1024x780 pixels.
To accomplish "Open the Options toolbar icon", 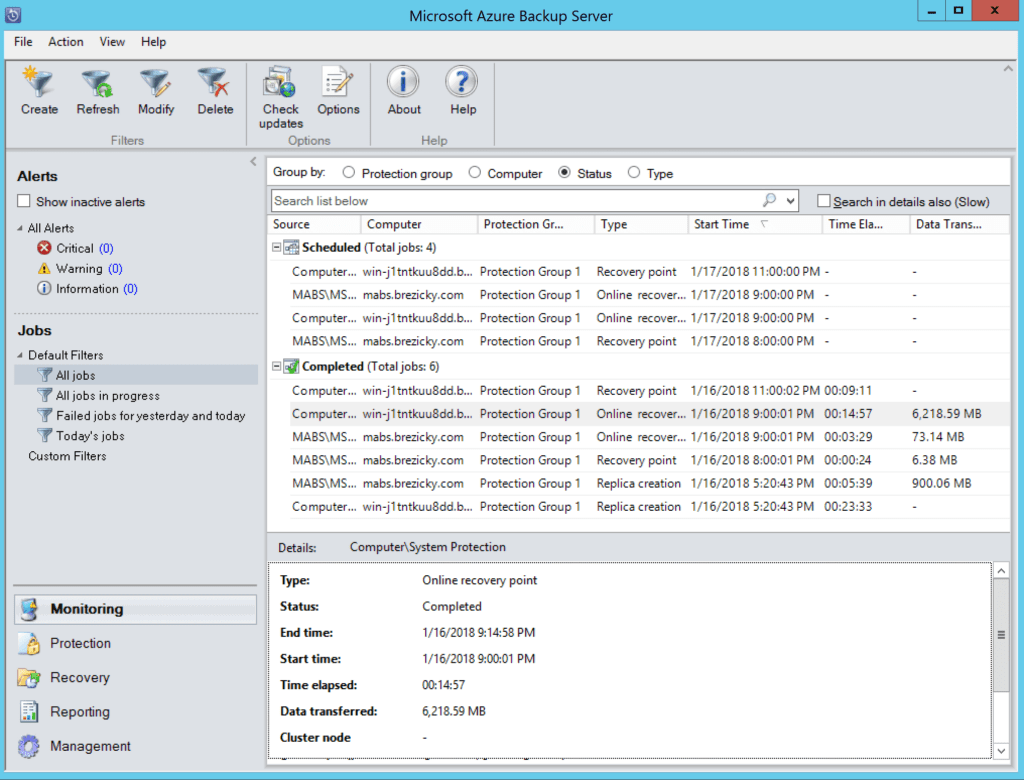I will (338, 83).
